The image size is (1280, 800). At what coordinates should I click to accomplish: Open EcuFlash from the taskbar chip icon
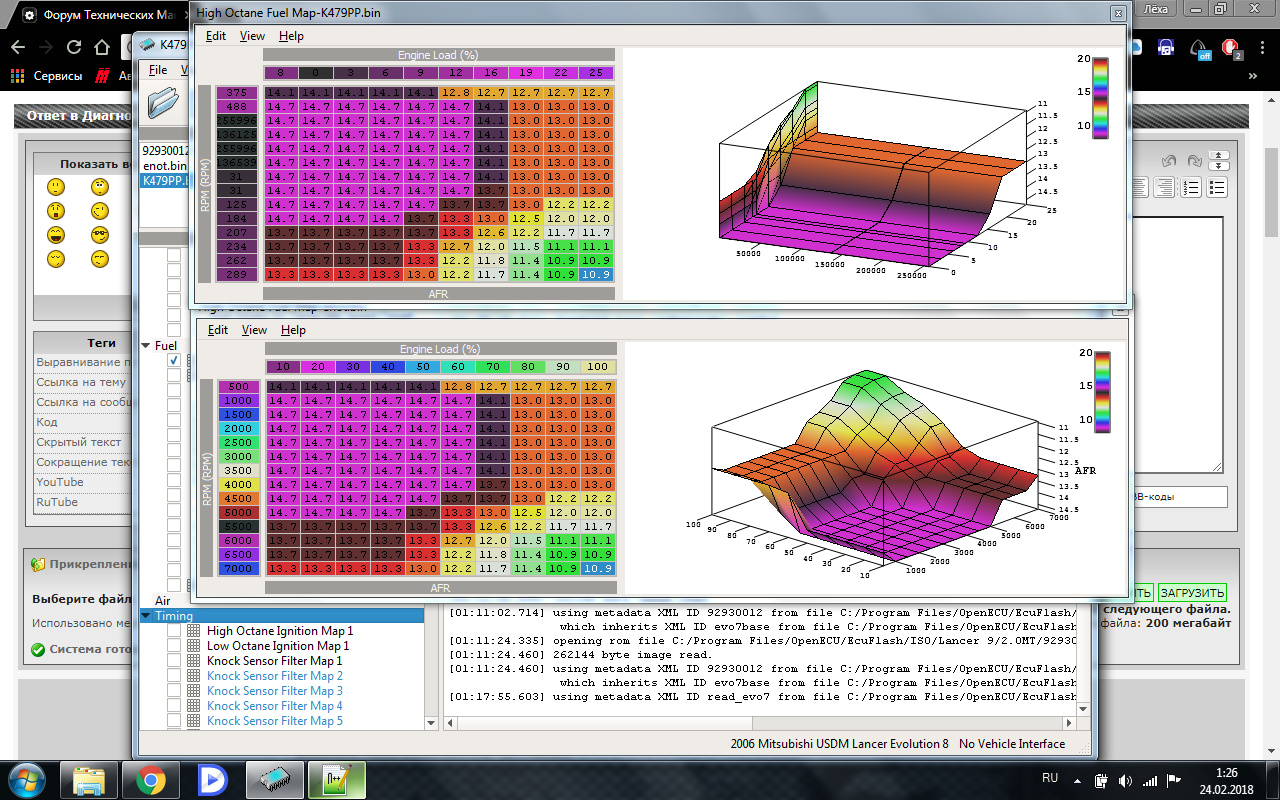coord(274,779)
